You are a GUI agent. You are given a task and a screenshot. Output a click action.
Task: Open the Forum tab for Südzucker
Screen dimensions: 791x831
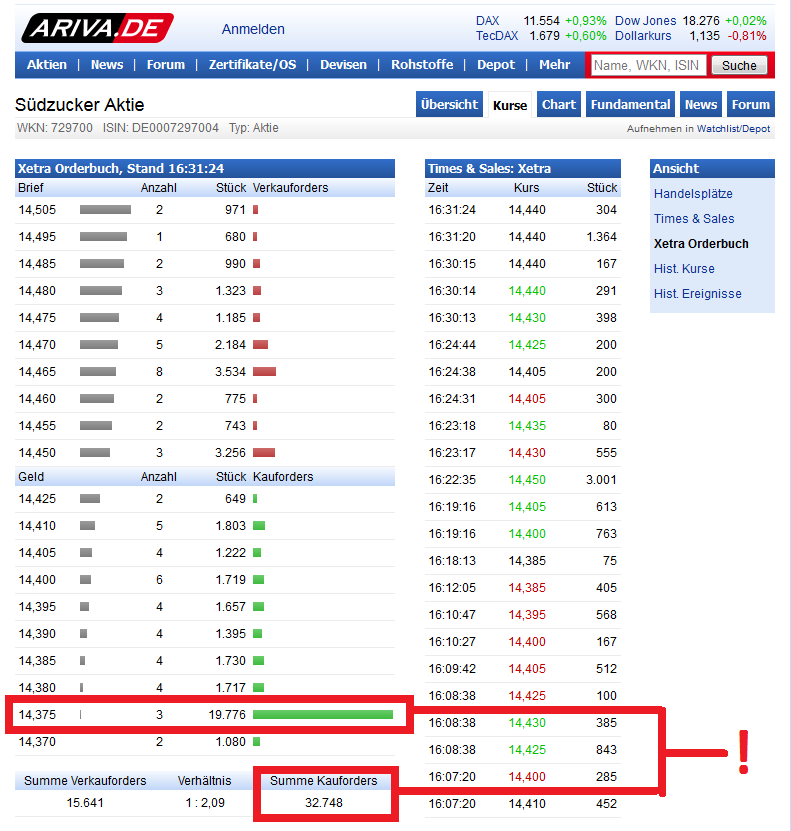[x=751, y=104]
